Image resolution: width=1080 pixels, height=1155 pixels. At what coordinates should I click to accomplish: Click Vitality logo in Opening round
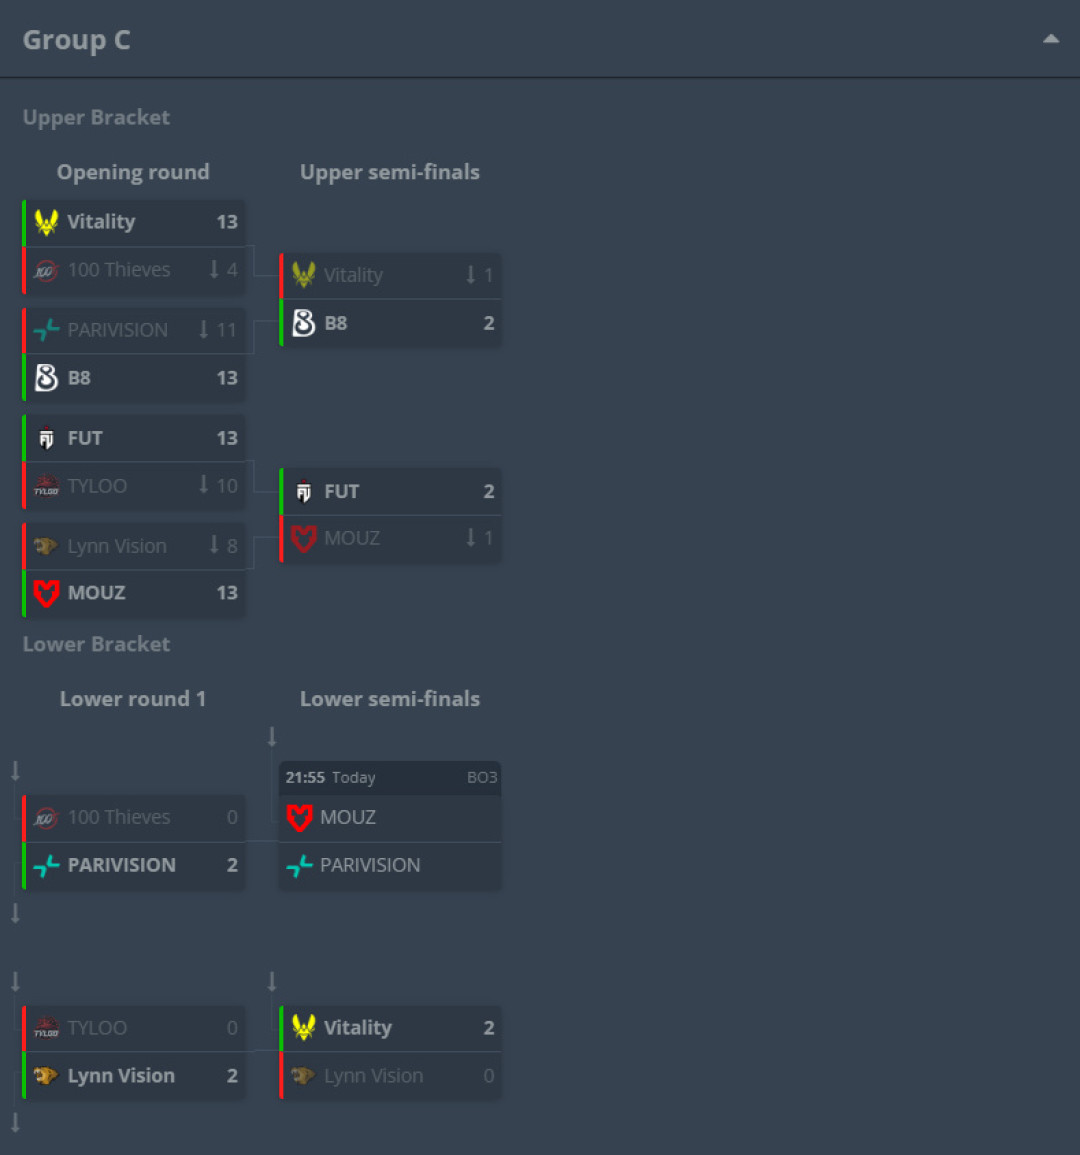click(46, 222)
